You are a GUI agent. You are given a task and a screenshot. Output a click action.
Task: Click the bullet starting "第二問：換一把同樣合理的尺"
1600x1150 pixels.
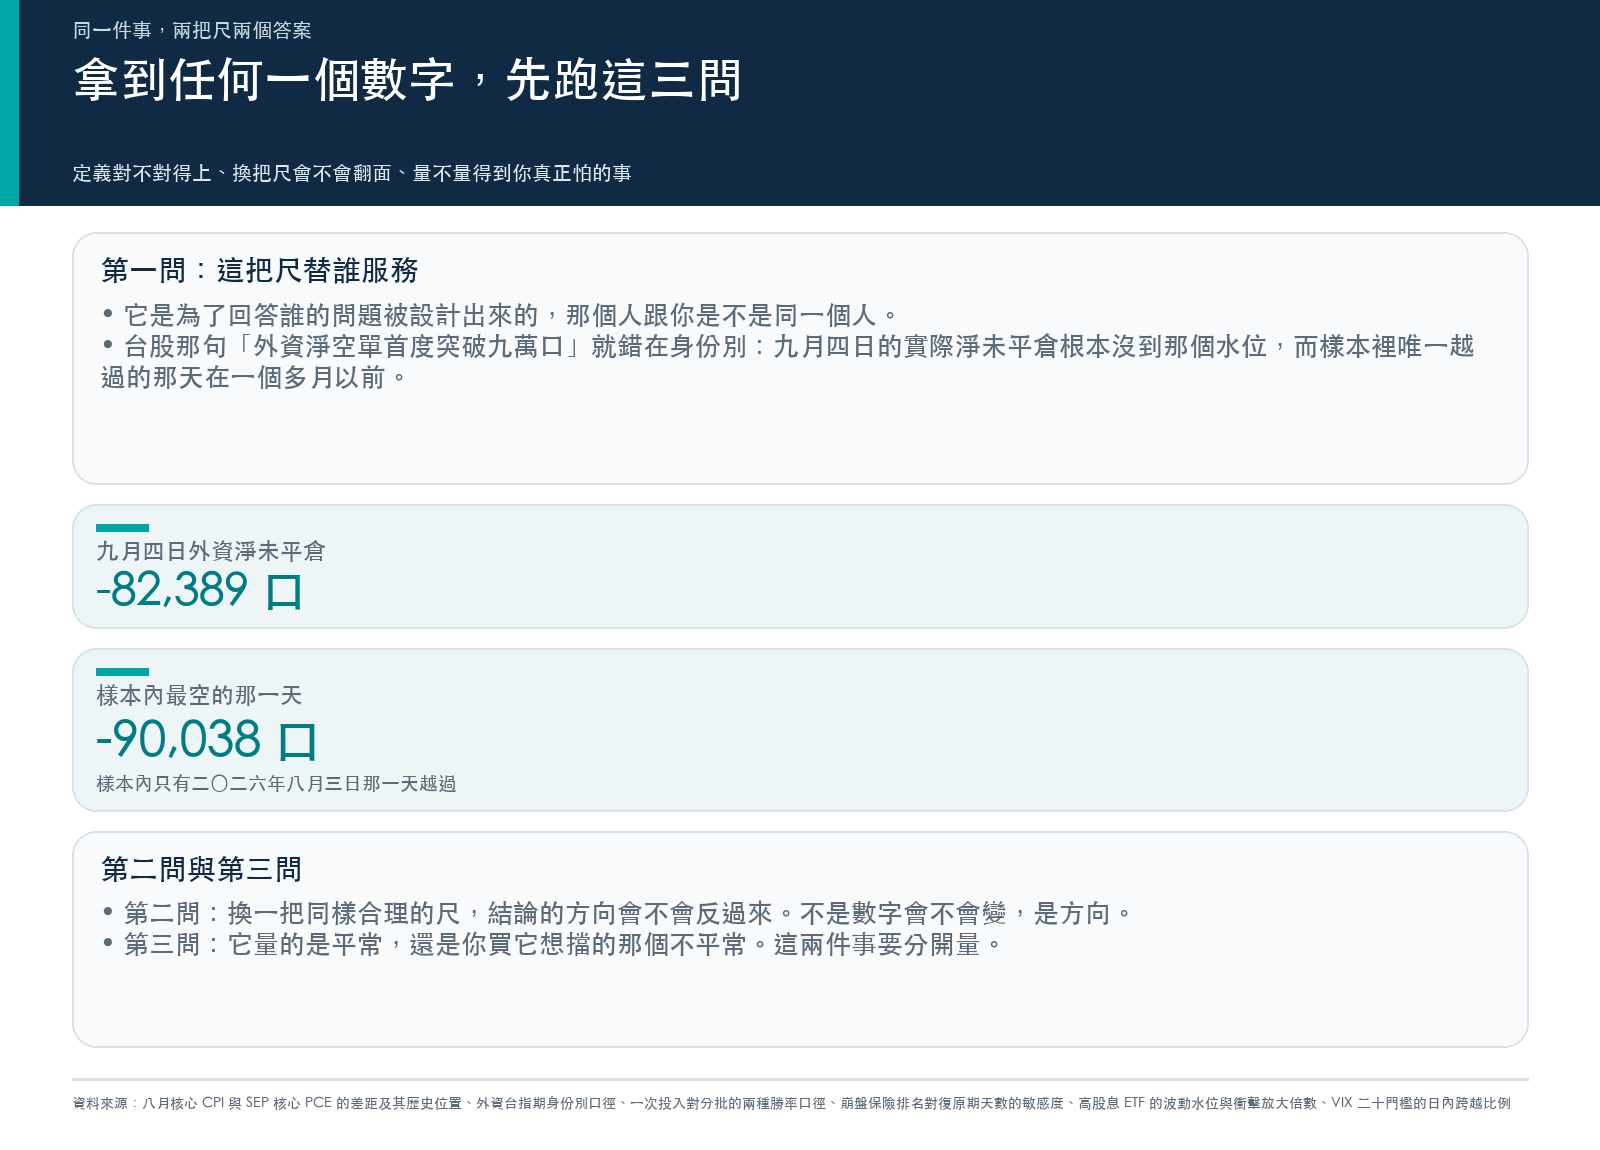click(618, 914)
